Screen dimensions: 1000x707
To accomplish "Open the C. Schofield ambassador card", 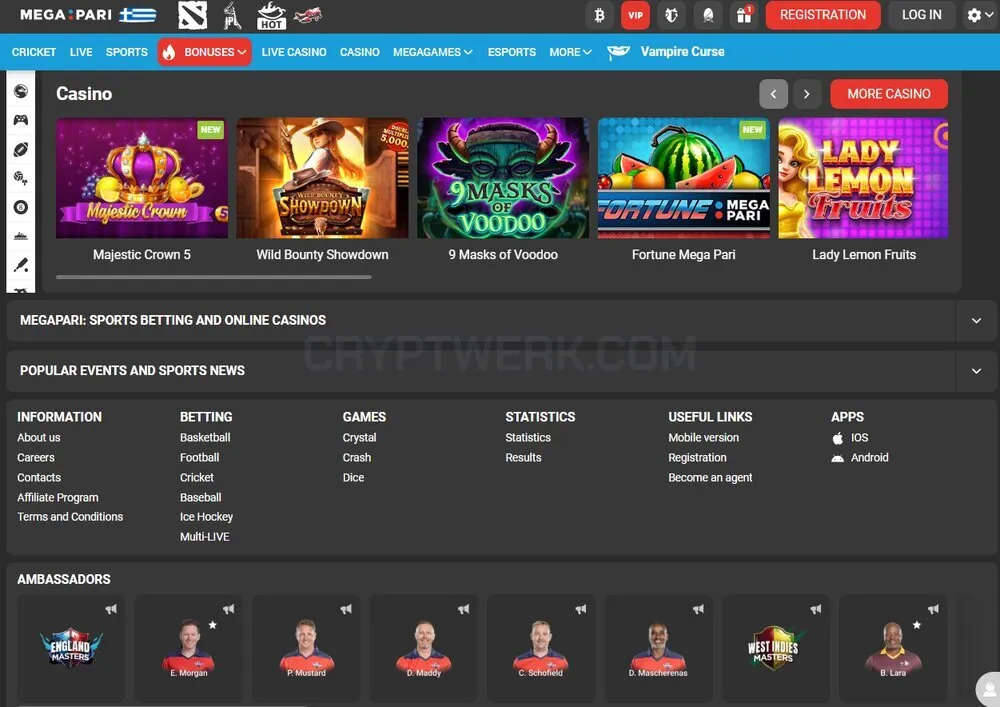I will pyautogui.click(x=541, y=648).
